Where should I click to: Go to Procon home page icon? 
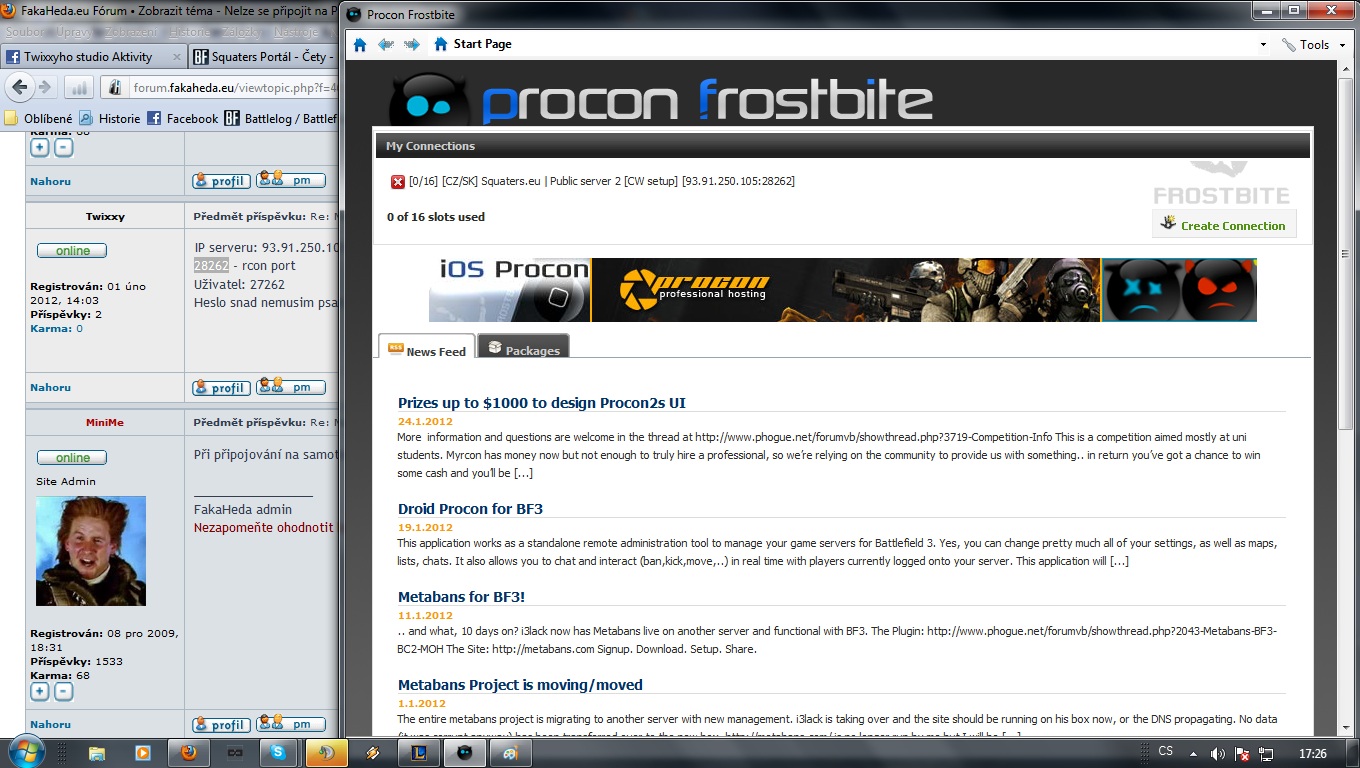point(360,44)
